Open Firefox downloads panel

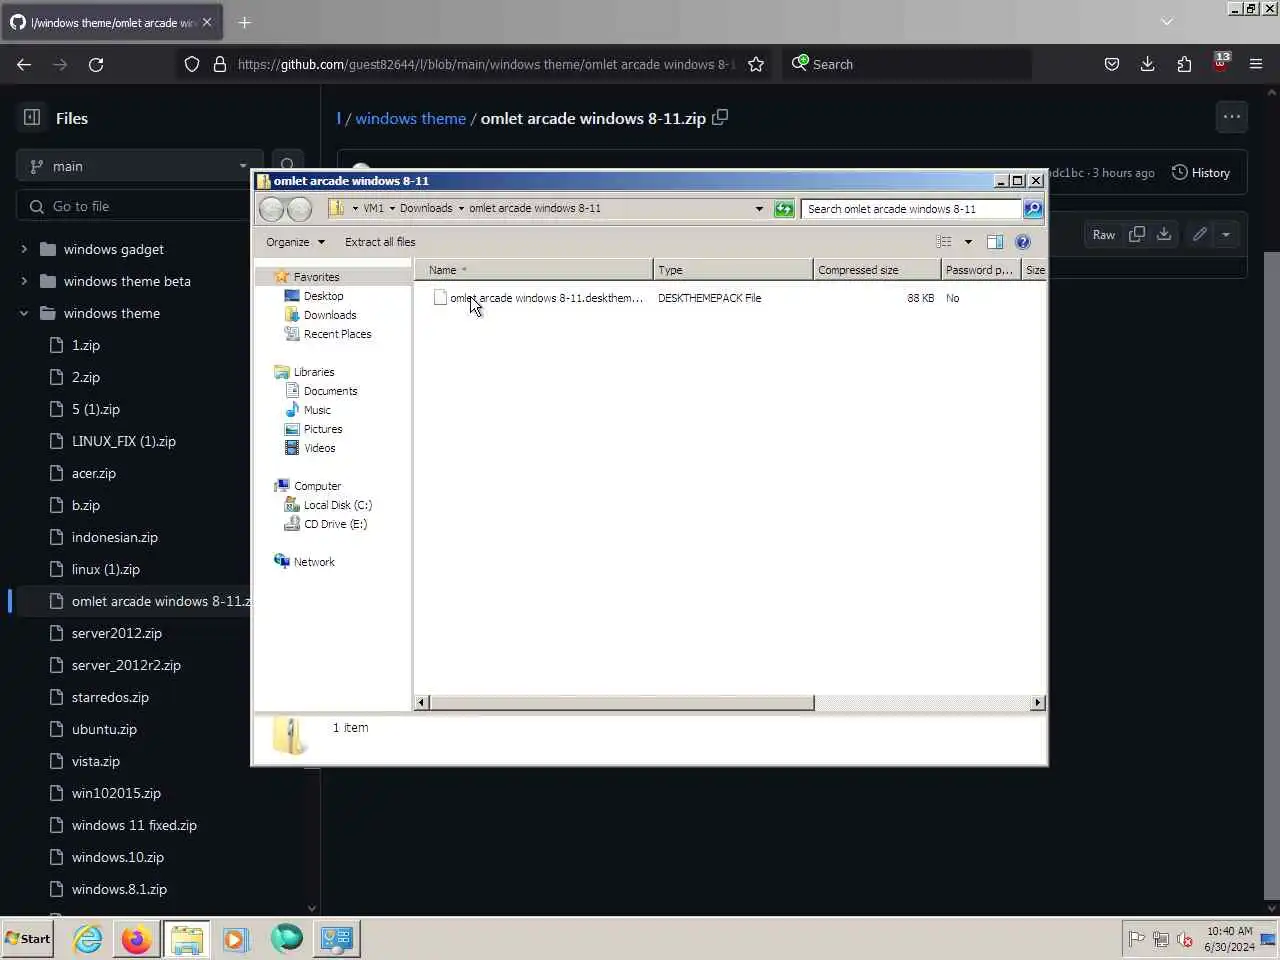click(1147, 64)
